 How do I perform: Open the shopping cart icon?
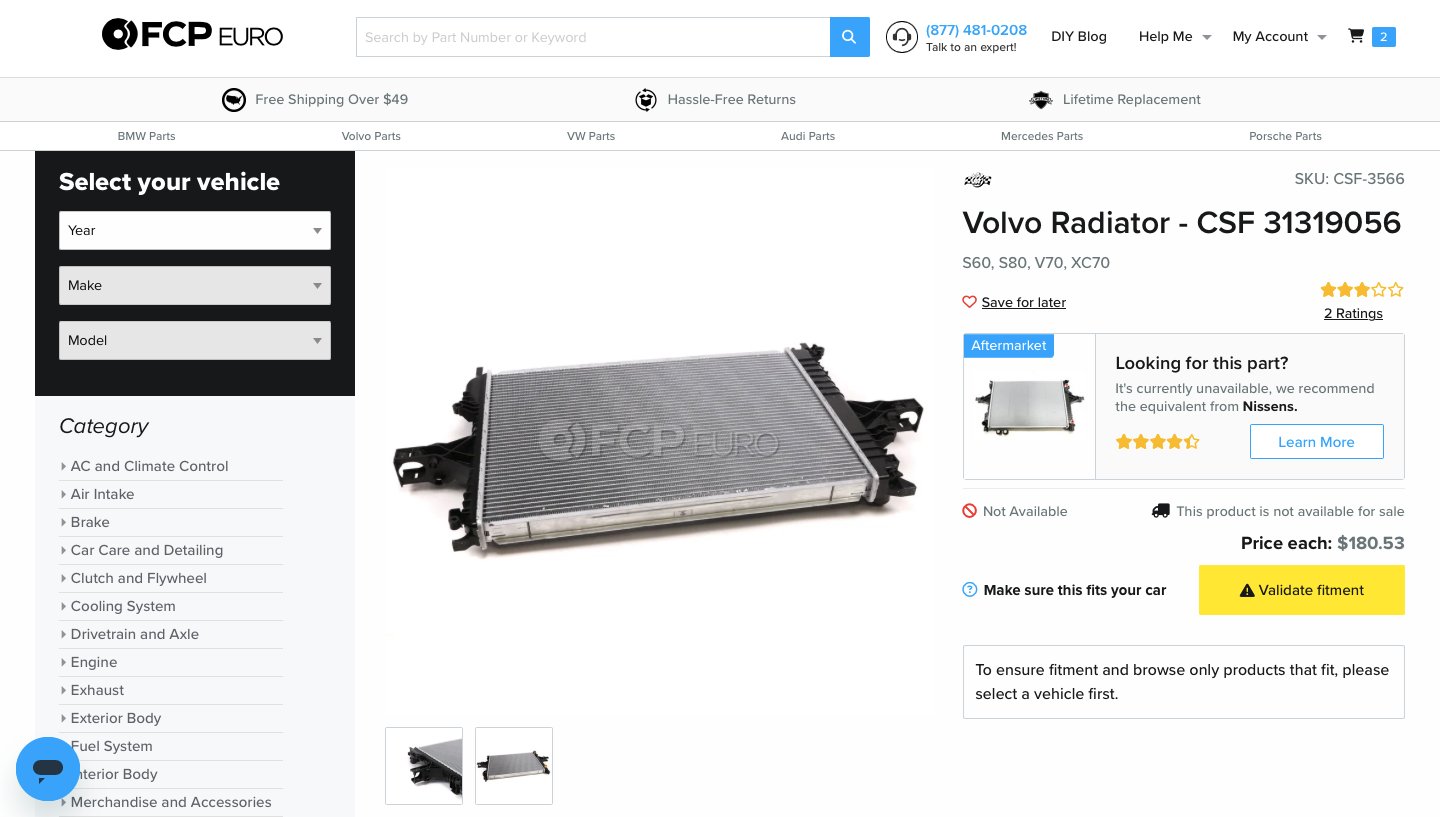coord(1356,36)
